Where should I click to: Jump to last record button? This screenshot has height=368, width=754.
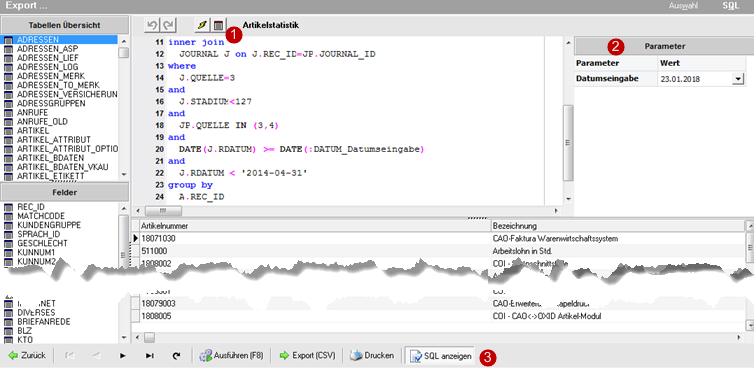coord(150,355)
